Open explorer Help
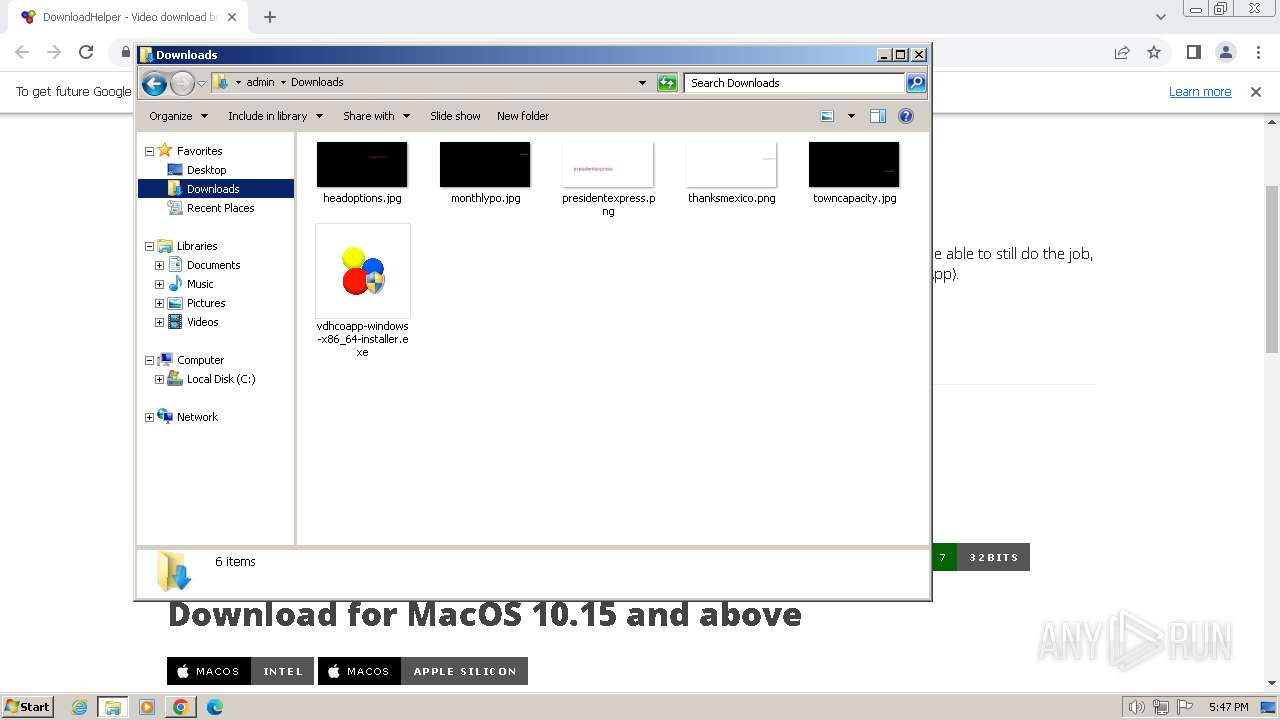1280x720 pixels. [906, 116]
